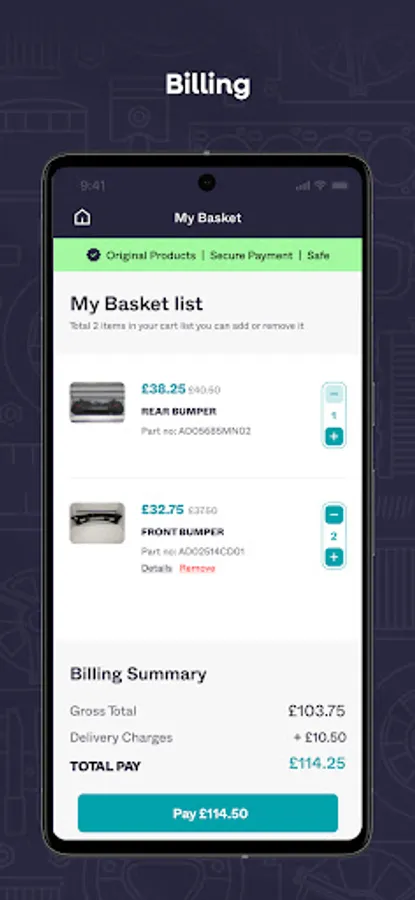Click the Pay £114.50 button
415x900 pixels.
[x=208, y=813]
